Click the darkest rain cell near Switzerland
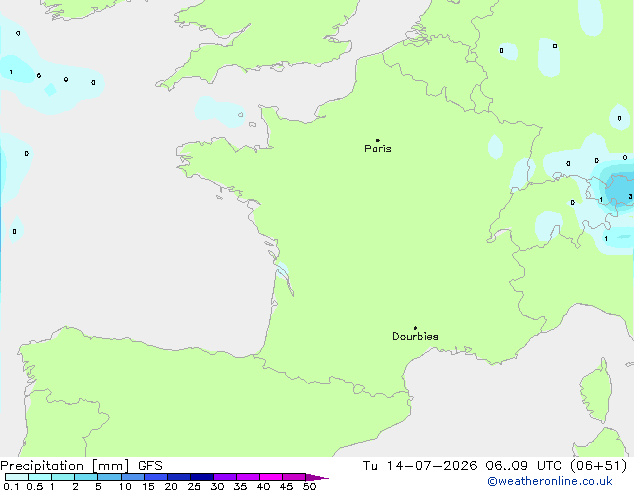 621,188
